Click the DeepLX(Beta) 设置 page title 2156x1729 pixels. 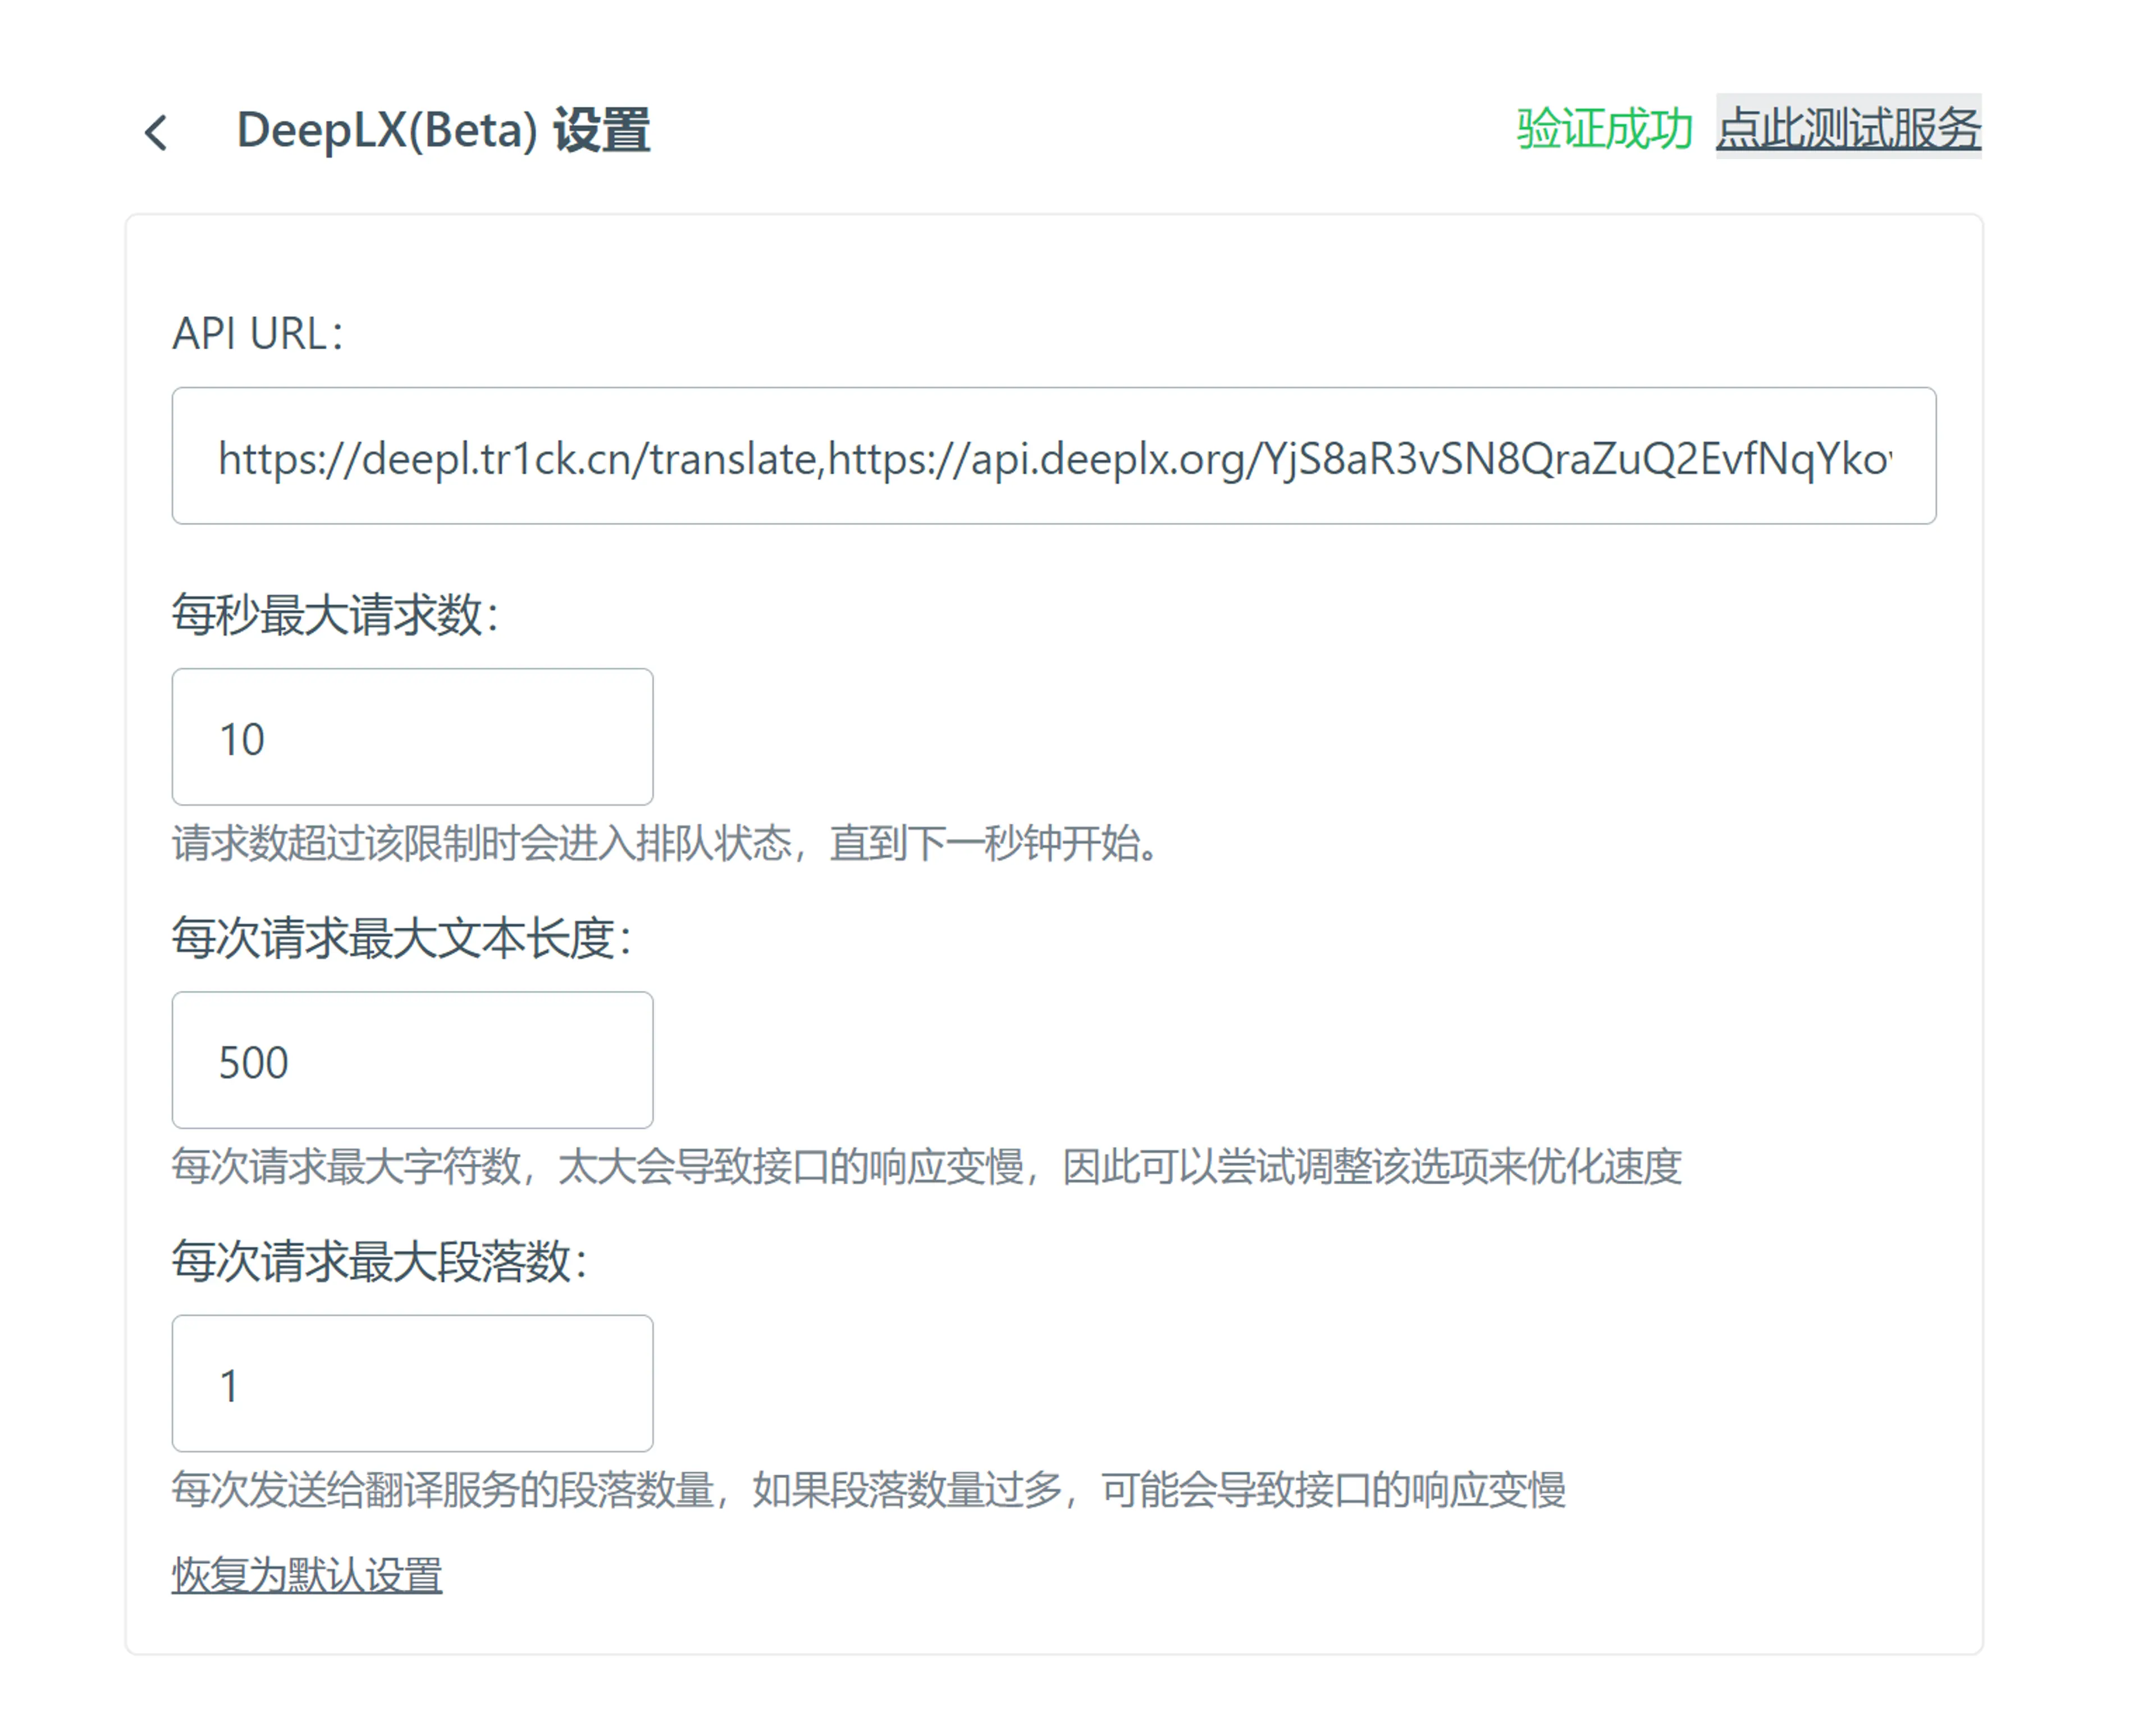coord(443,131)
